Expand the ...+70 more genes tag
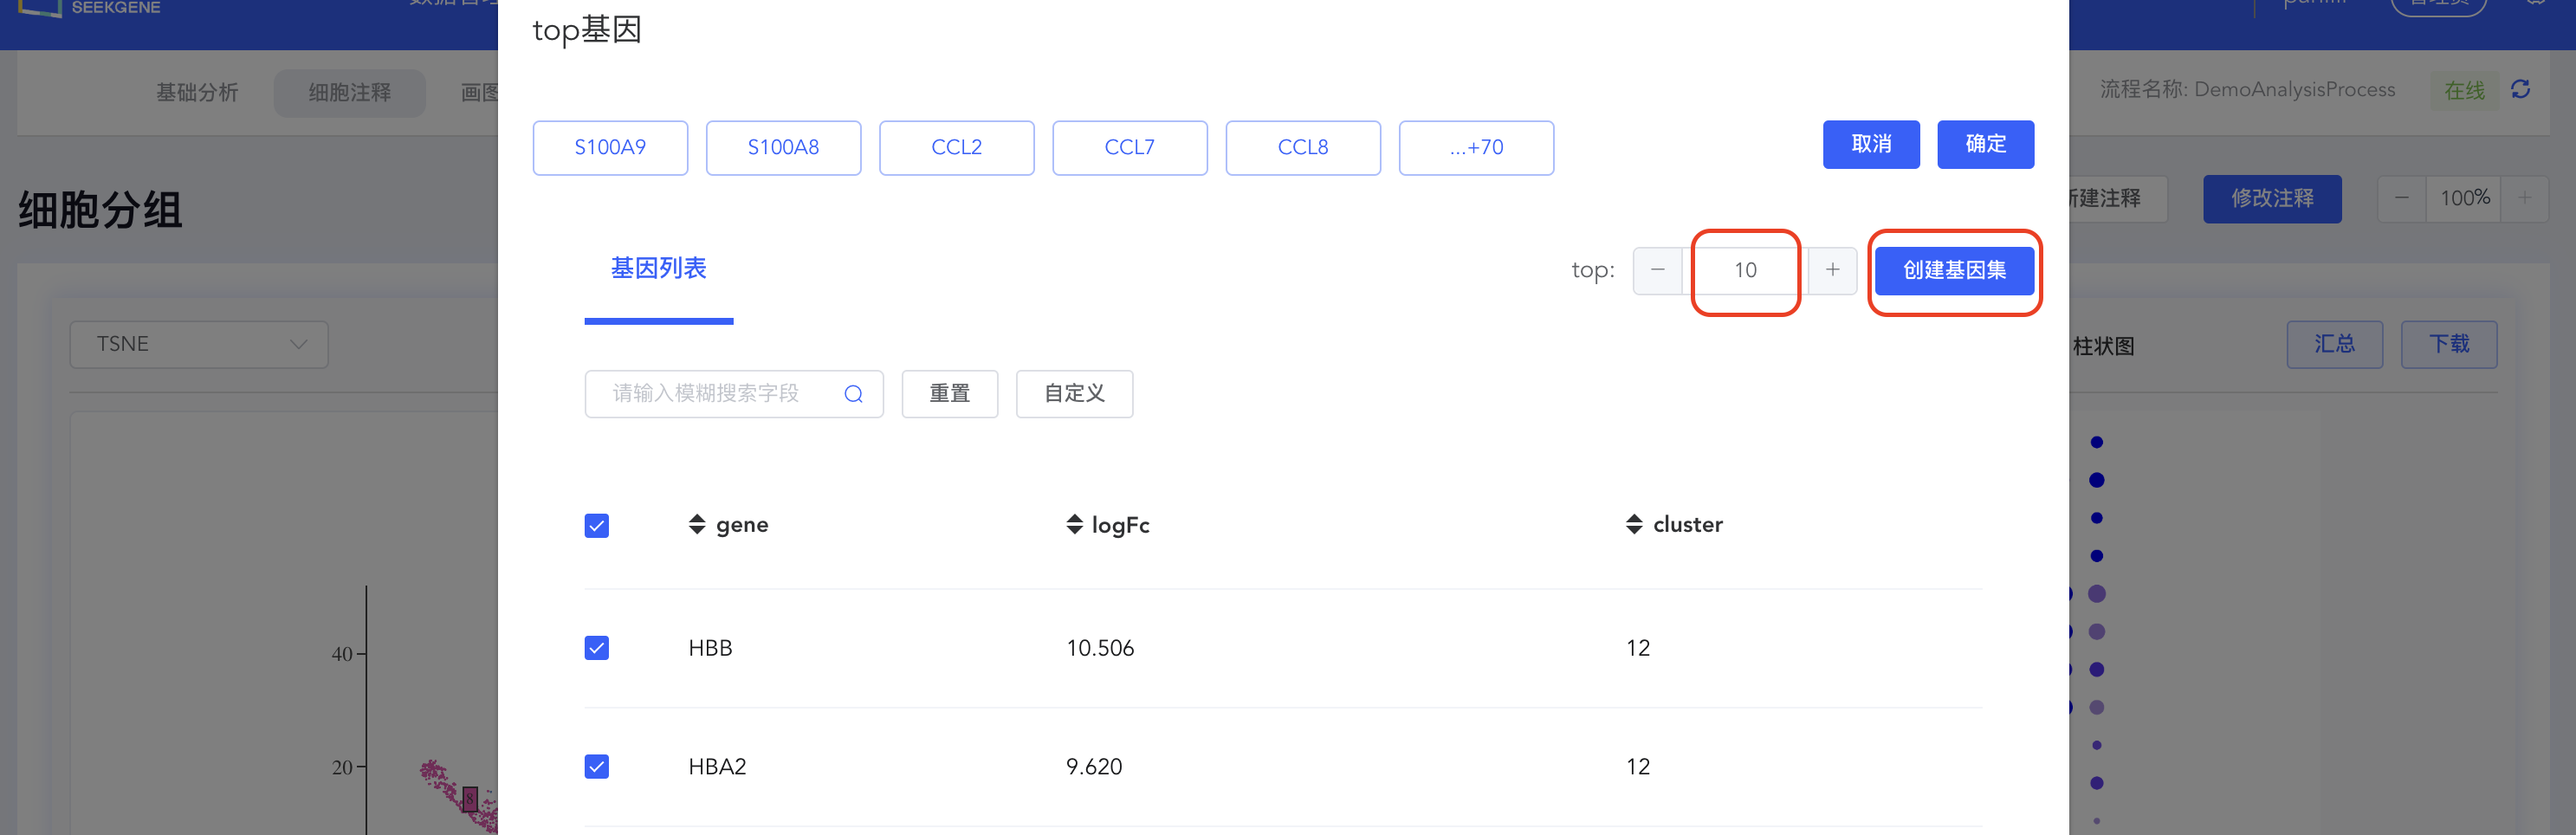The image size is (2576, 835). [x=1476, y=148]
